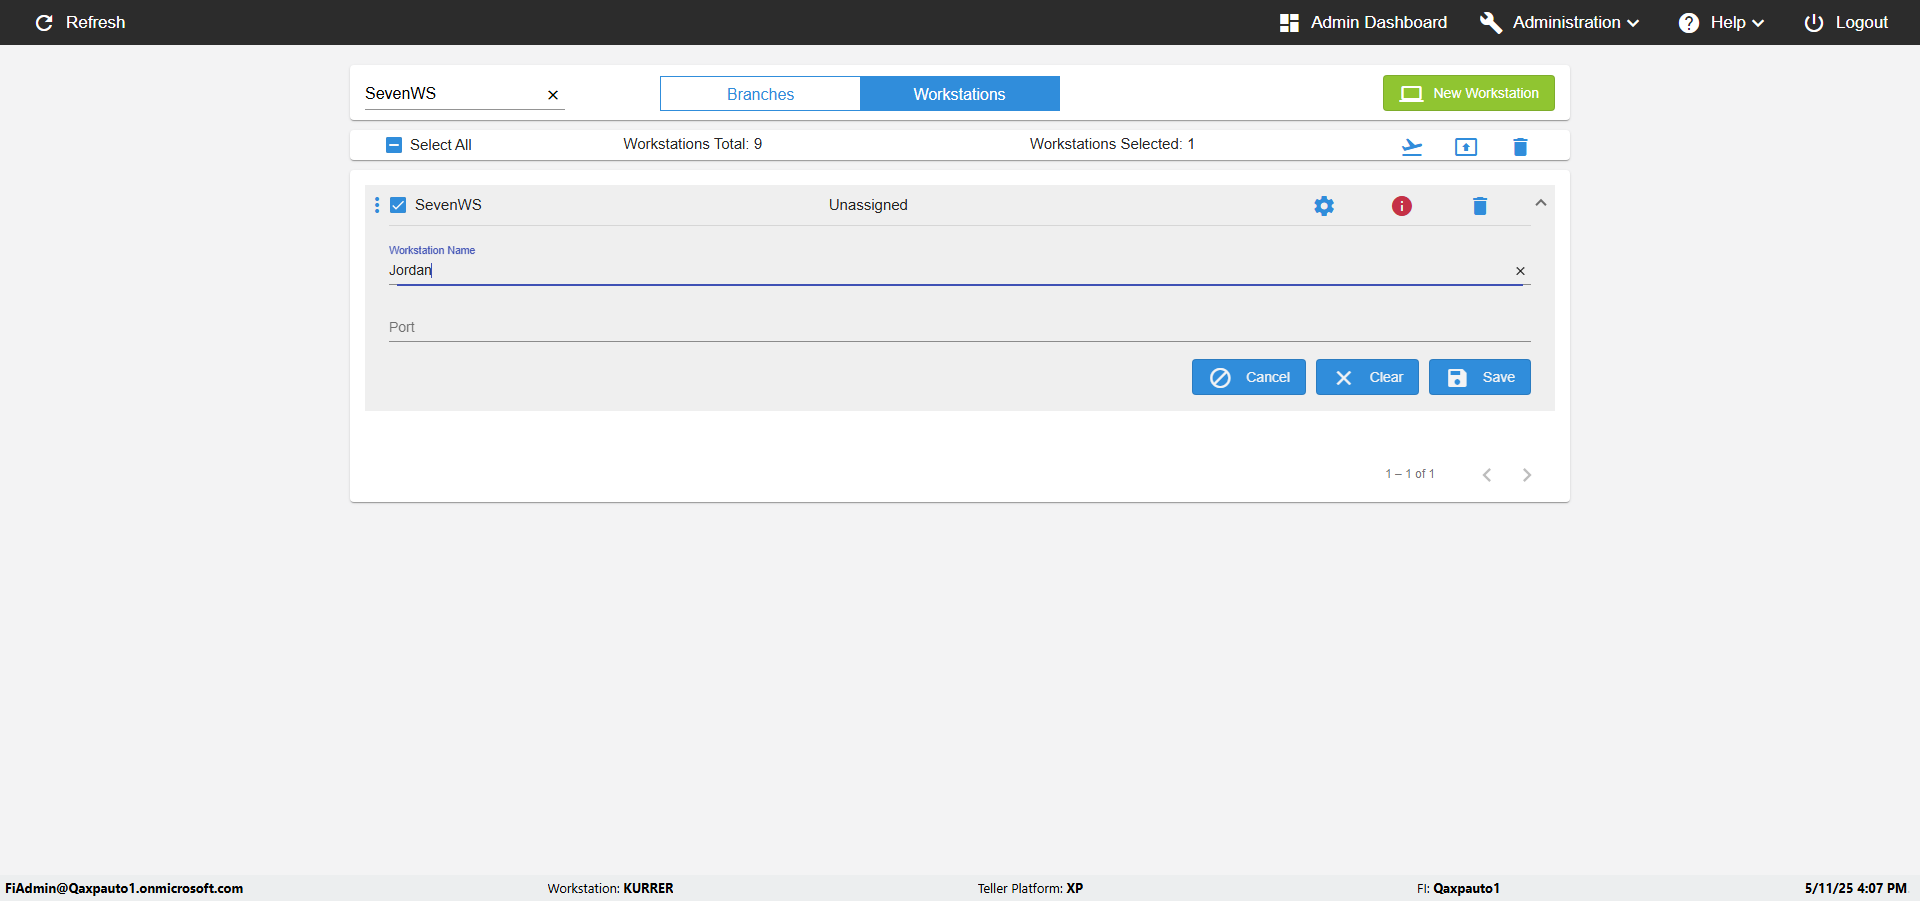Uncheck the SevenWS workstation checkbox
This screenshot has height=901, width=1920.
click(398, 205)
